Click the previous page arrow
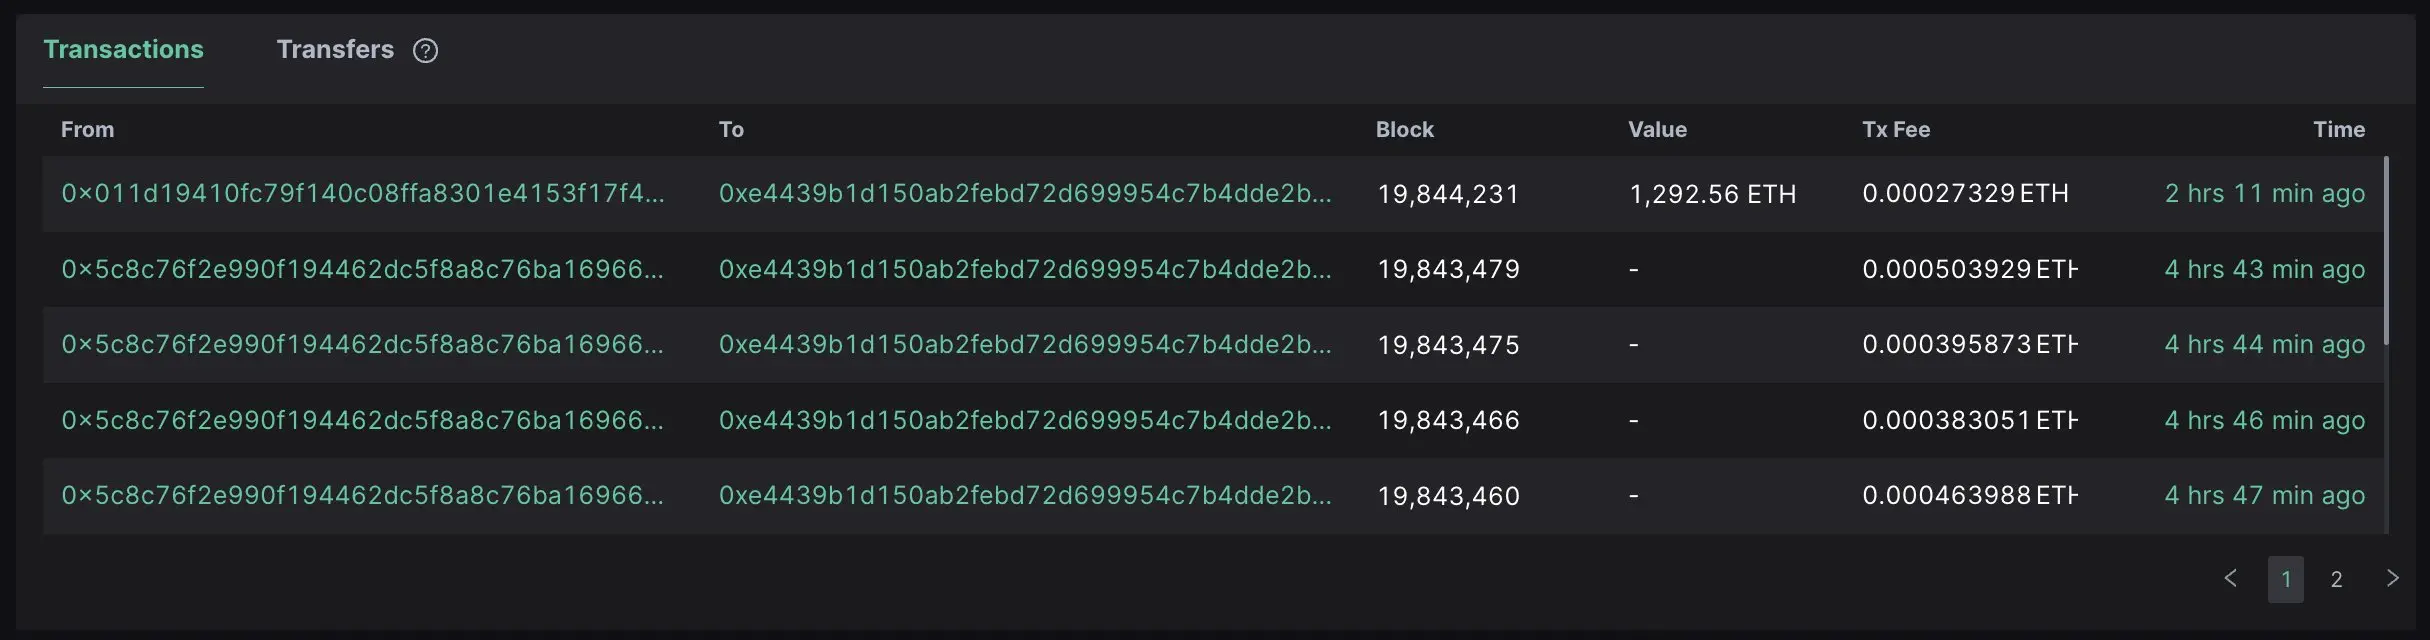Viewport: 2430px width, 640px height. (2230, 578)
